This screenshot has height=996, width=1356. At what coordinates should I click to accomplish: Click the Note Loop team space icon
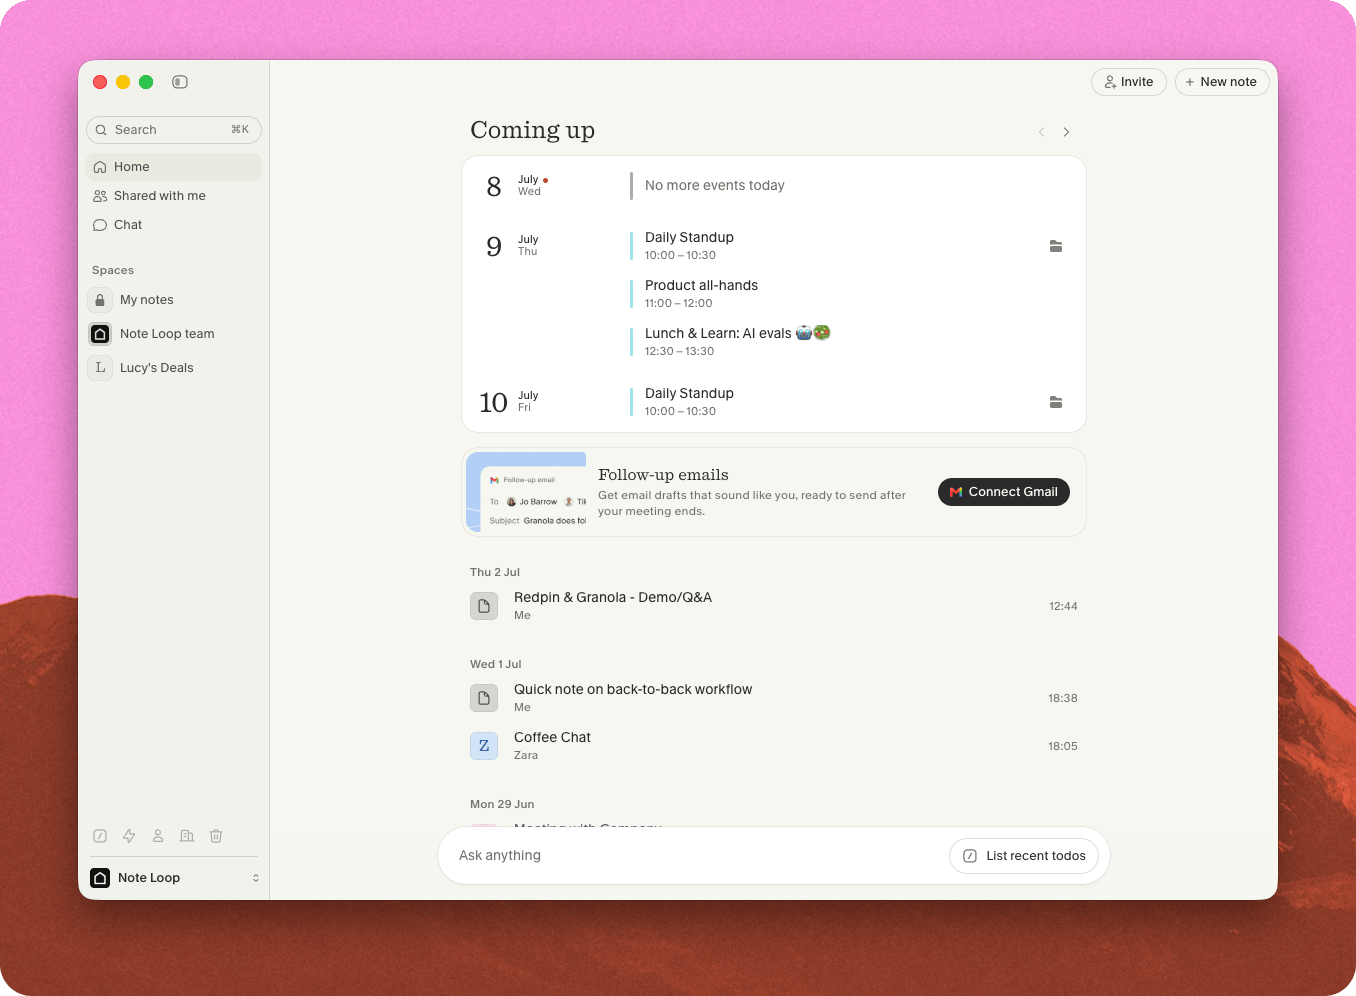click(x=100, y=334)
